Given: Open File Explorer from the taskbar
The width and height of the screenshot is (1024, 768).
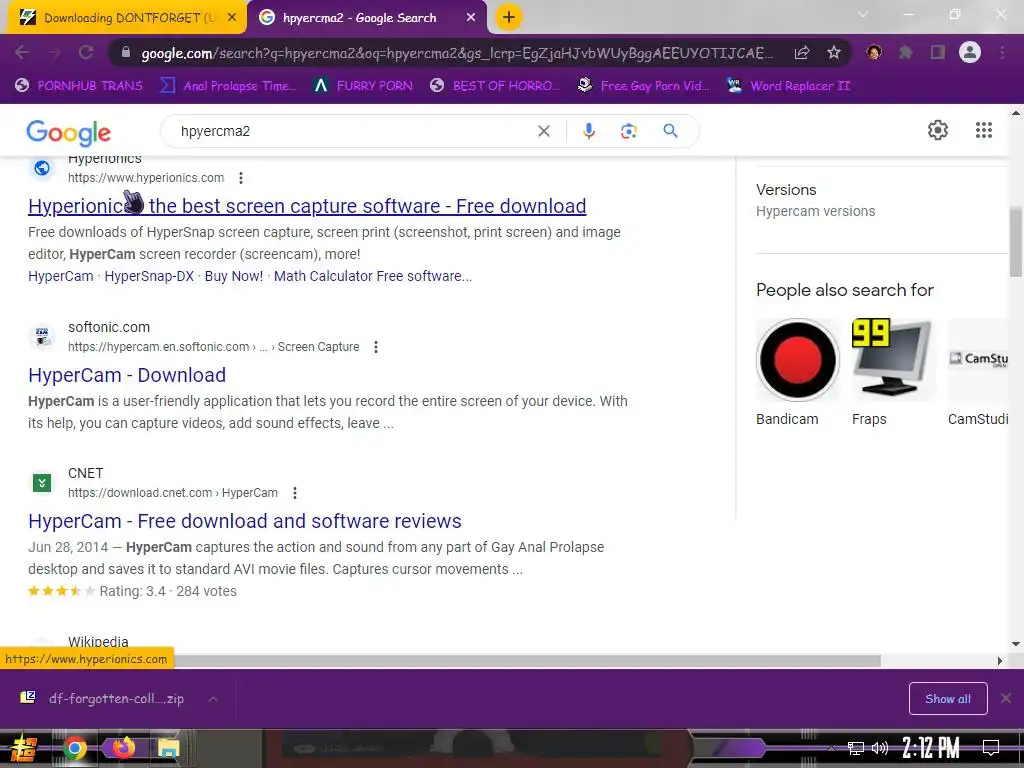Looking at the screenshot, I should coord(168,748).
